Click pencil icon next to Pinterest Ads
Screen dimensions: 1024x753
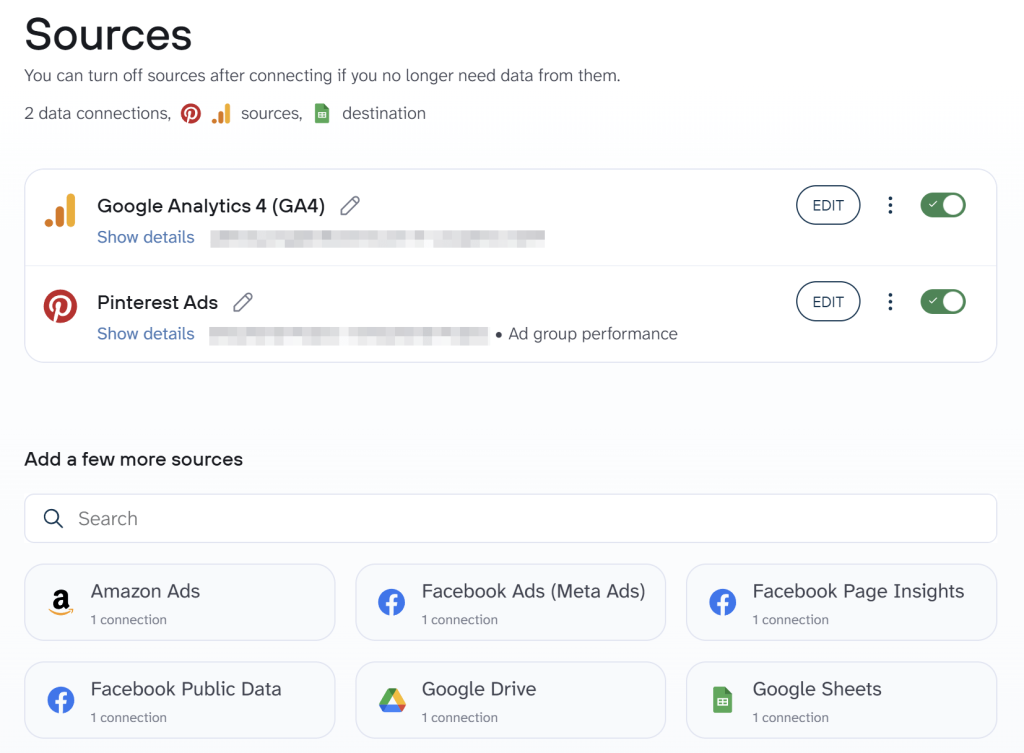pos(243,302)
